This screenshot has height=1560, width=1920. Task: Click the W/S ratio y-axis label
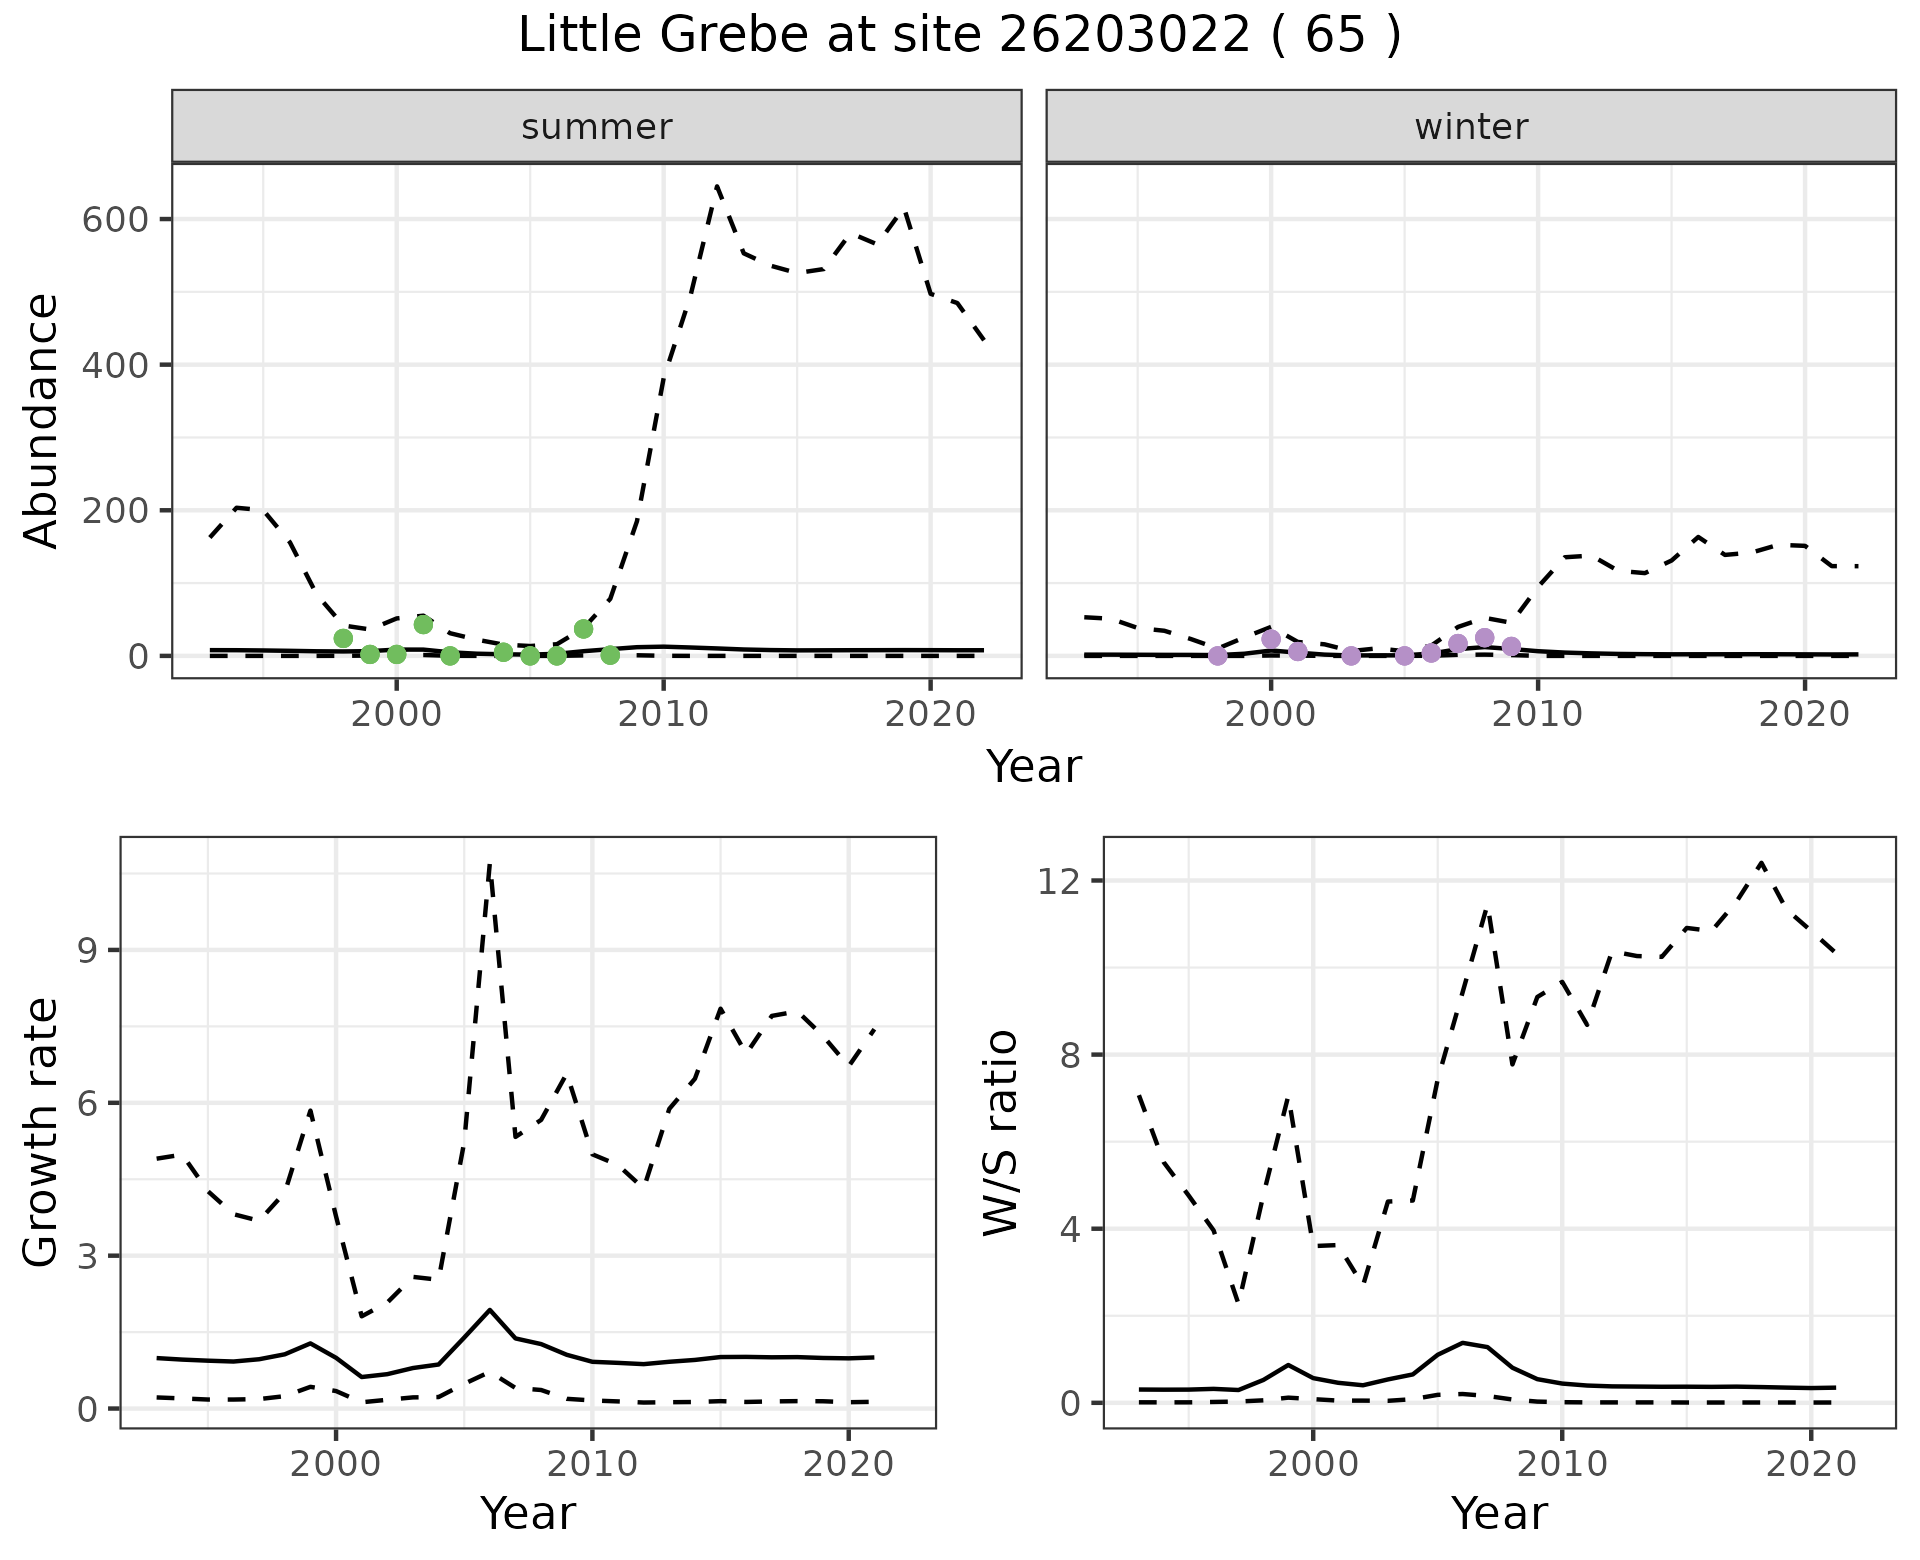click(x=1000, y=1132)
